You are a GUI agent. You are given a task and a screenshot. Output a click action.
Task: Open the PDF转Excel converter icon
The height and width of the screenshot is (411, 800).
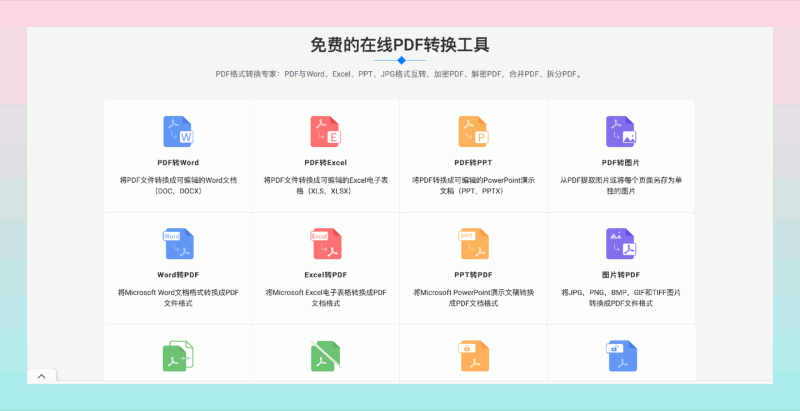point(326,132)
